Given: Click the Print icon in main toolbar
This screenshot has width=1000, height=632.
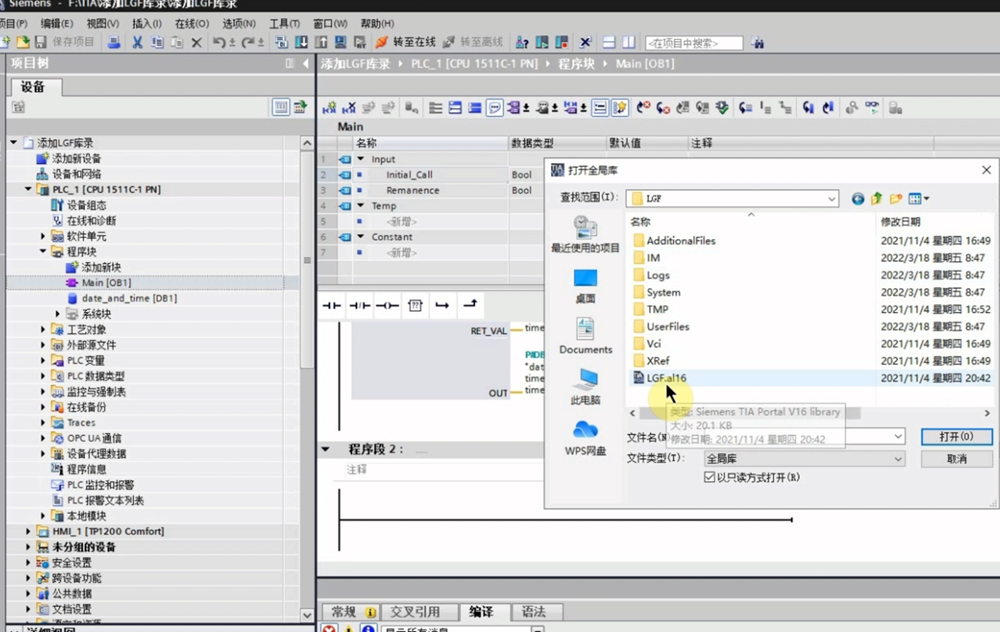Looking at the screenshot, I should [x=113, y=43].
